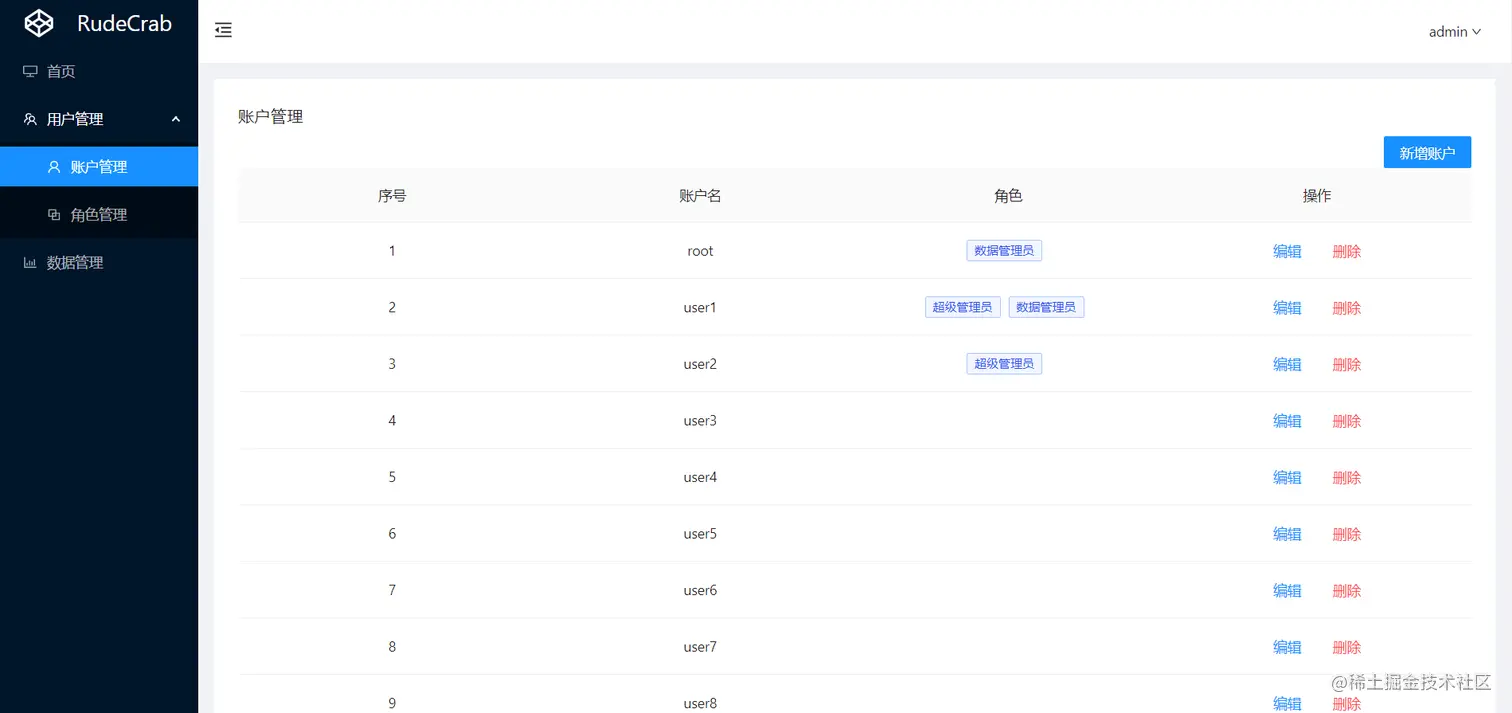Collapse the 用户管理 submenu arrow
This screenshot has width=1512, height=713.
176,119
